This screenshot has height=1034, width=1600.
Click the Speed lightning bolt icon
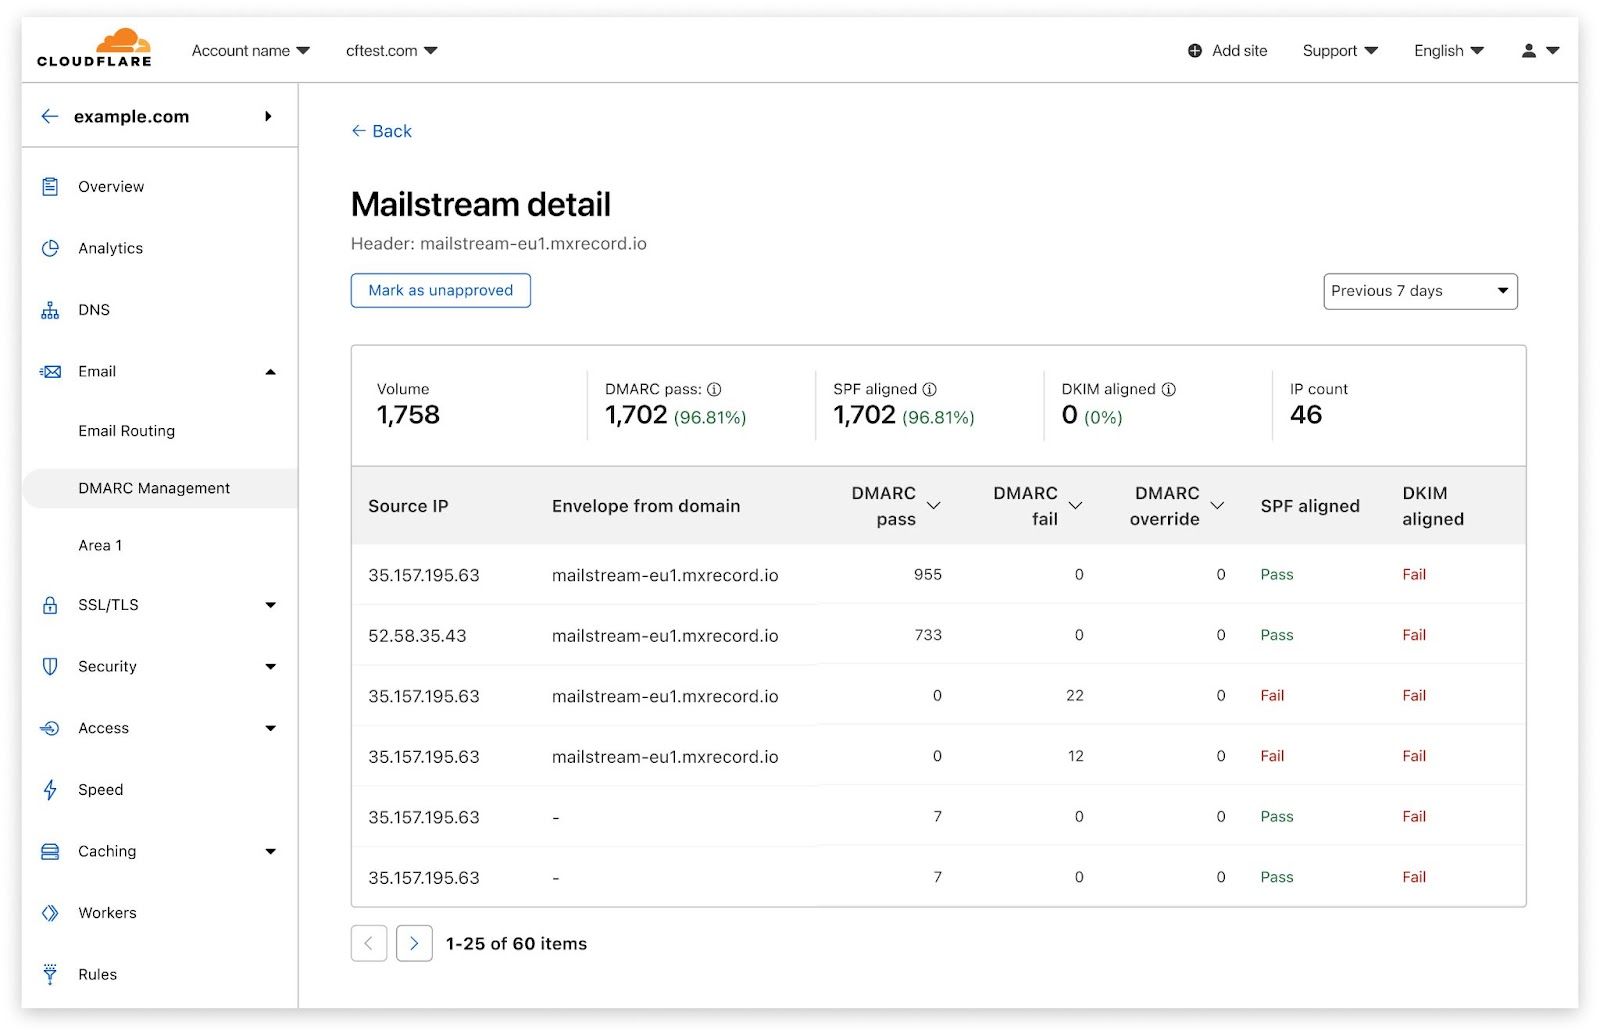click(50, 790)
